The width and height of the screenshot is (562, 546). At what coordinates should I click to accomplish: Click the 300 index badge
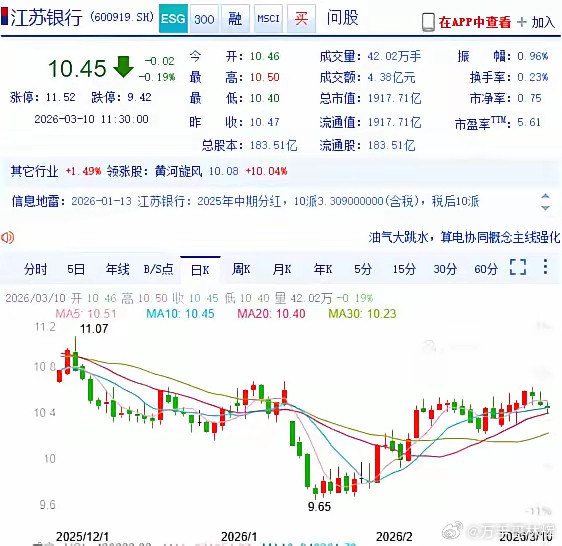(204, 19)
